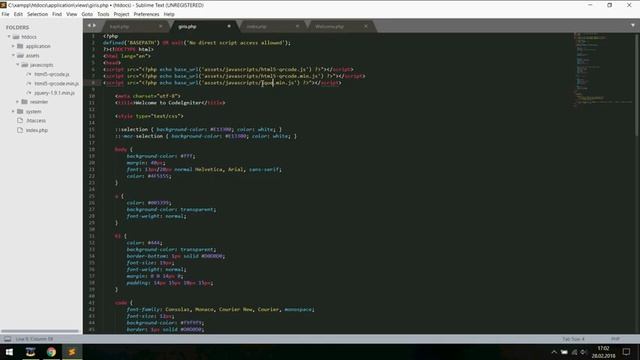Screen dimensions: 640x360
Task: Close the index.php tab
Action: 297,26
